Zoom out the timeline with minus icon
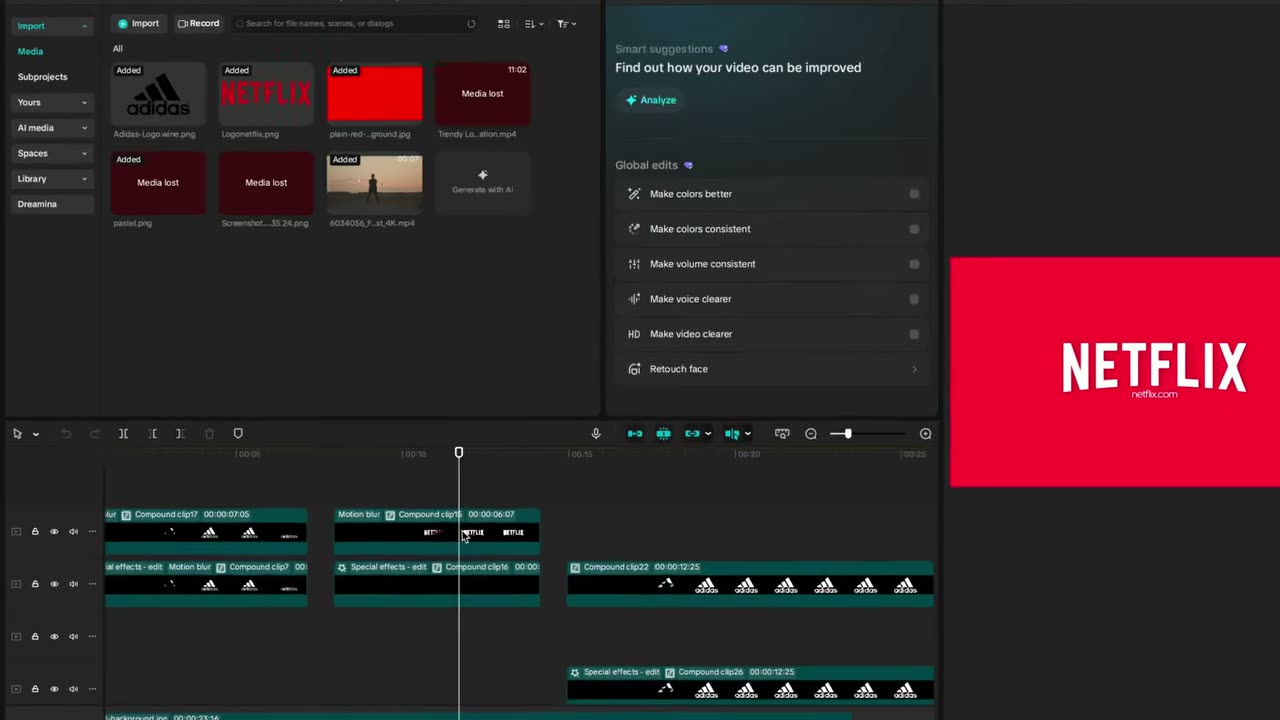The image size is (1280, 720). click(x=811, y=434)
